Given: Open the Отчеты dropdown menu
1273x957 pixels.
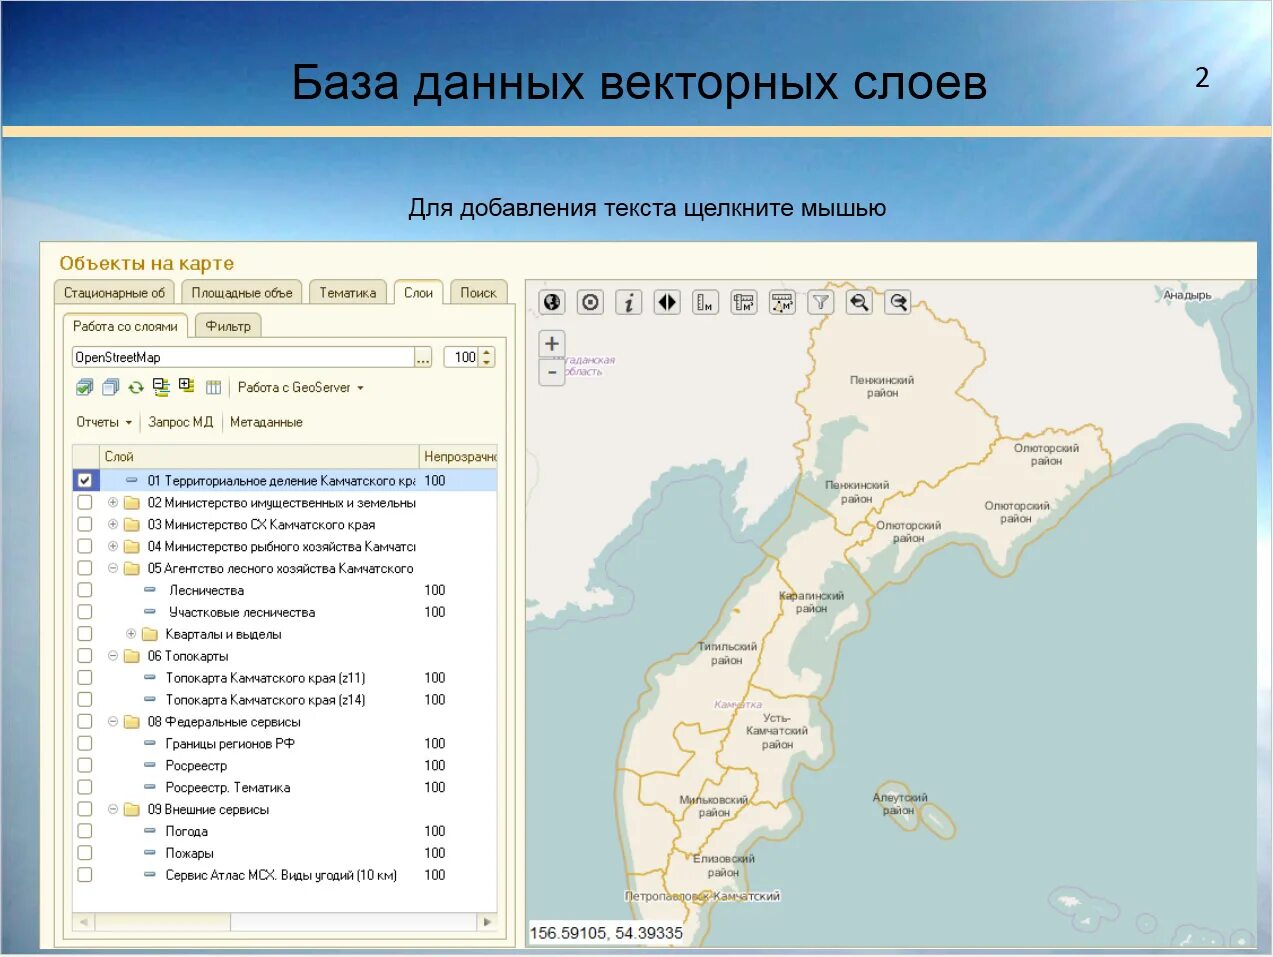Looking at the screenshot, I should pyautogui.click(x=104, y=422).
